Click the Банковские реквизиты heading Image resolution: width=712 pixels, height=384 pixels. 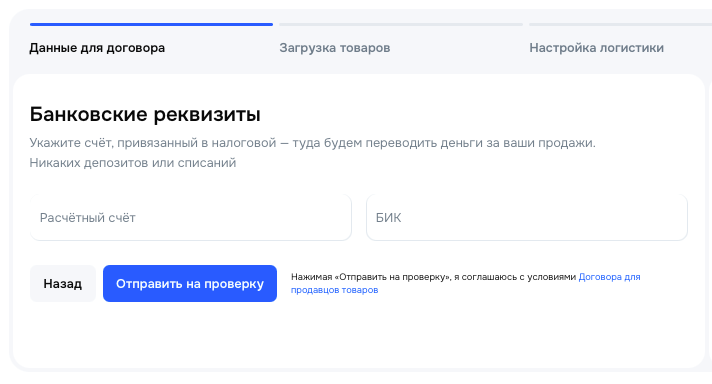pyautogui.click(x=145, y=114)
